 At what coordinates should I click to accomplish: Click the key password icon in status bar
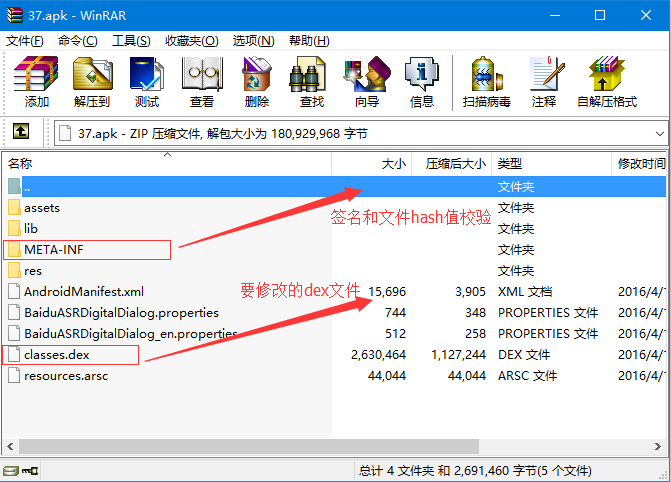pyautogui.click(x=30, y=471)
